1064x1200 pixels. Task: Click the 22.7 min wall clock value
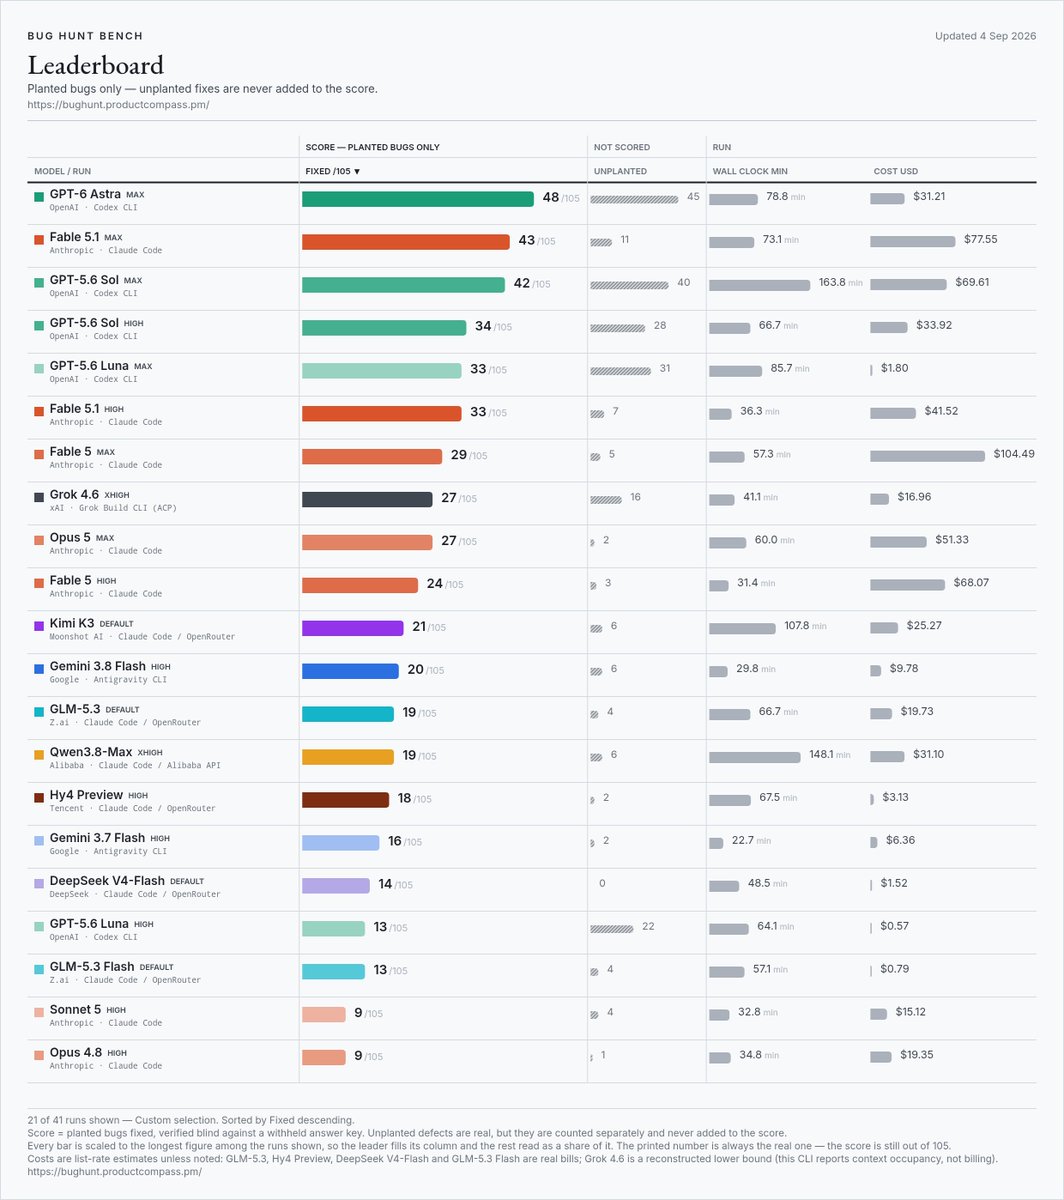pyautogui.click(x=751, y=841)
